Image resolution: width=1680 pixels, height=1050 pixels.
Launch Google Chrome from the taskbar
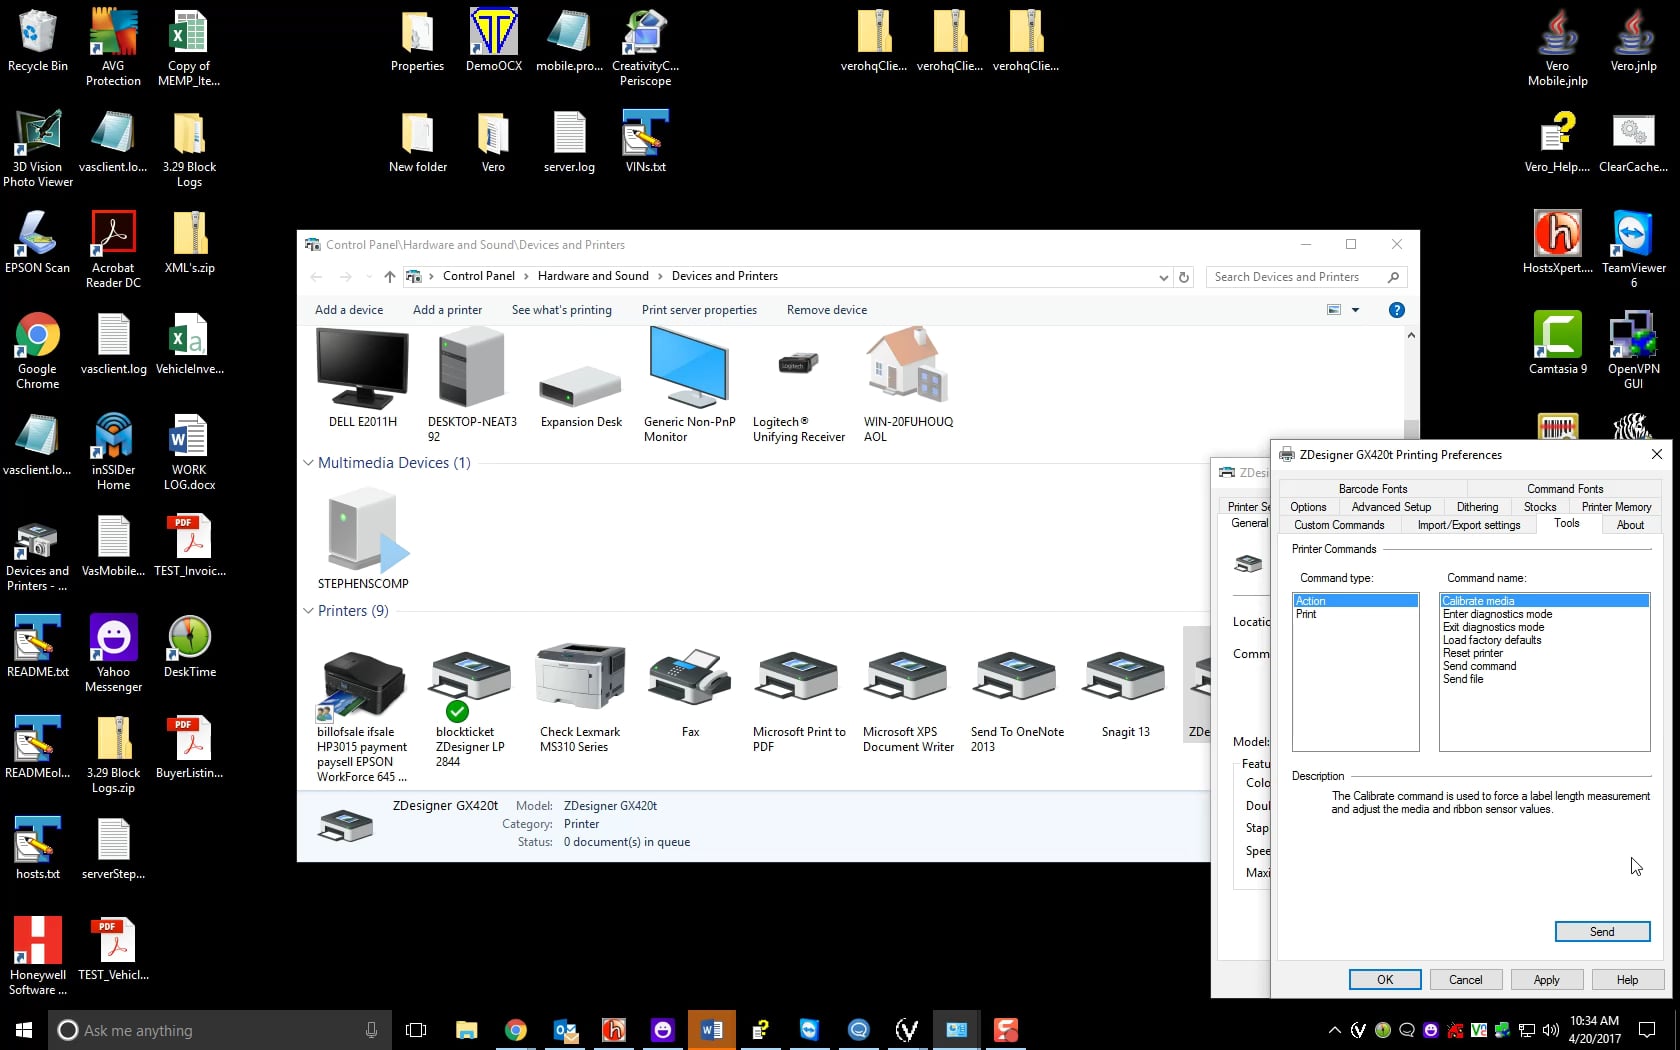pos(516,1029)
